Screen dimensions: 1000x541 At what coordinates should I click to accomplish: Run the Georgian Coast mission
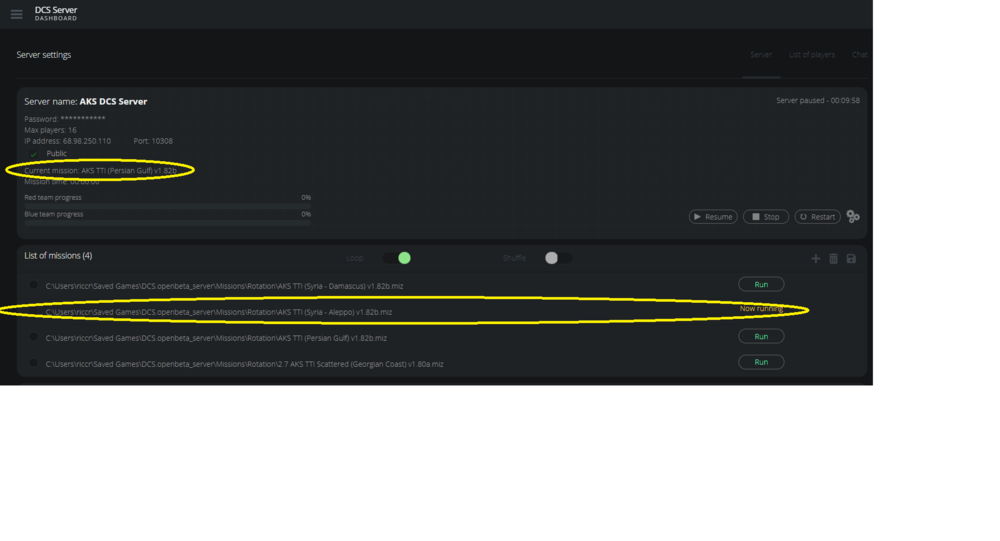761,362
